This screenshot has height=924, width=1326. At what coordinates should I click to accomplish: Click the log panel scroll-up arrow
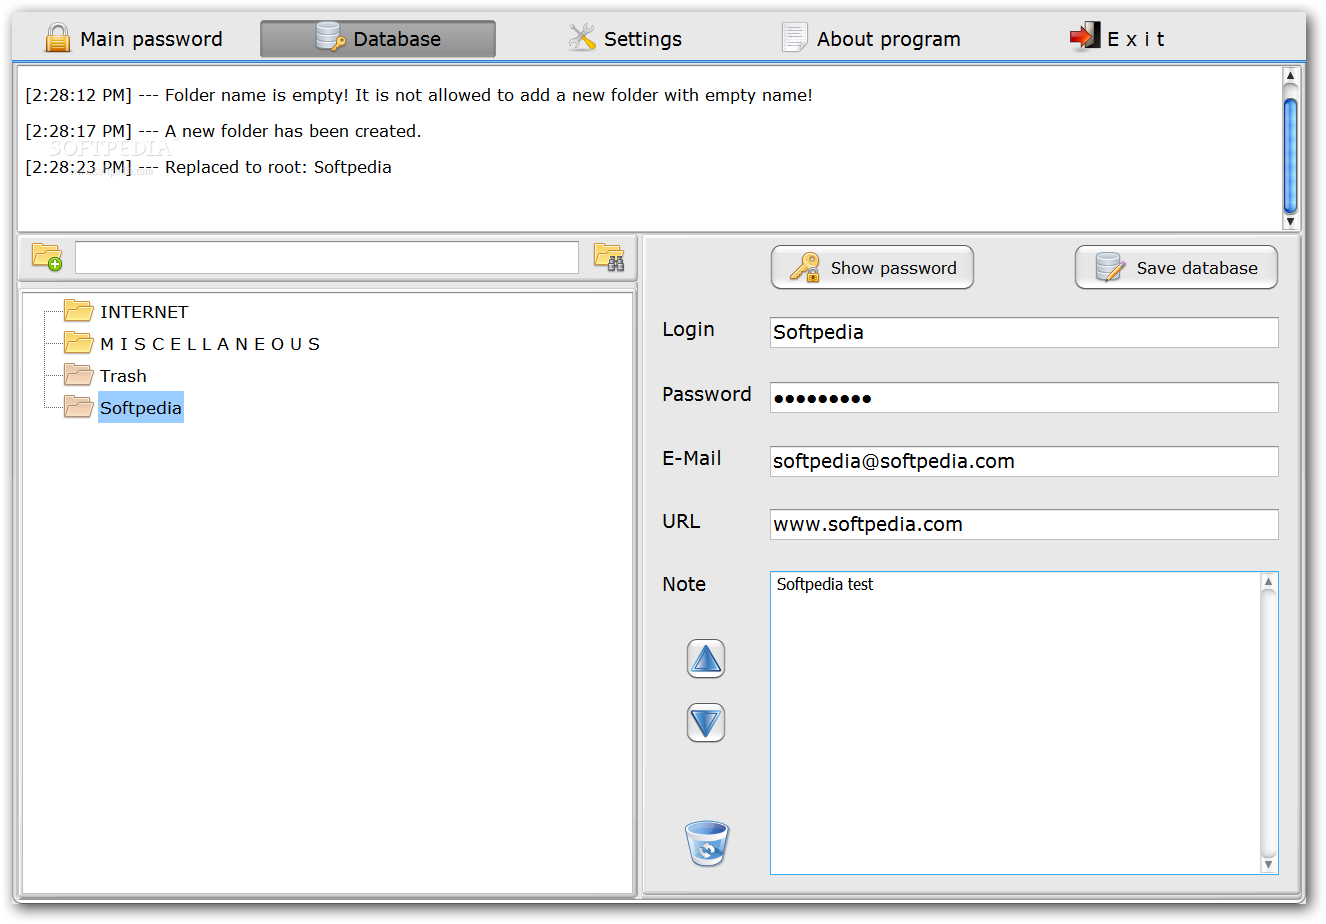click(1290, 76)
